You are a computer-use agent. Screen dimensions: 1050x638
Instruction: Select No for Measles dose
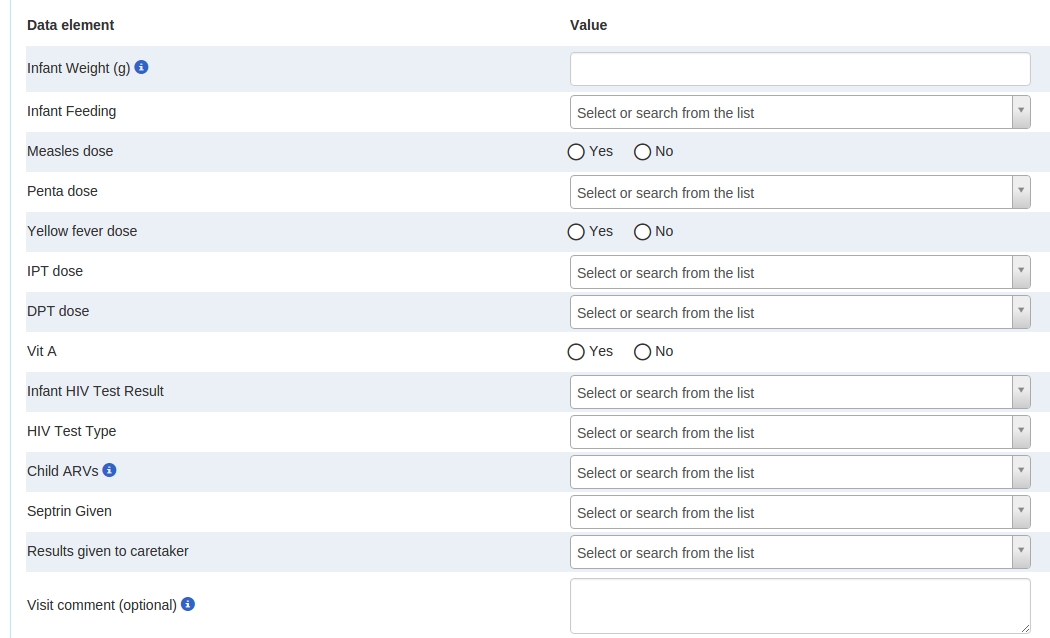point(643,152)
